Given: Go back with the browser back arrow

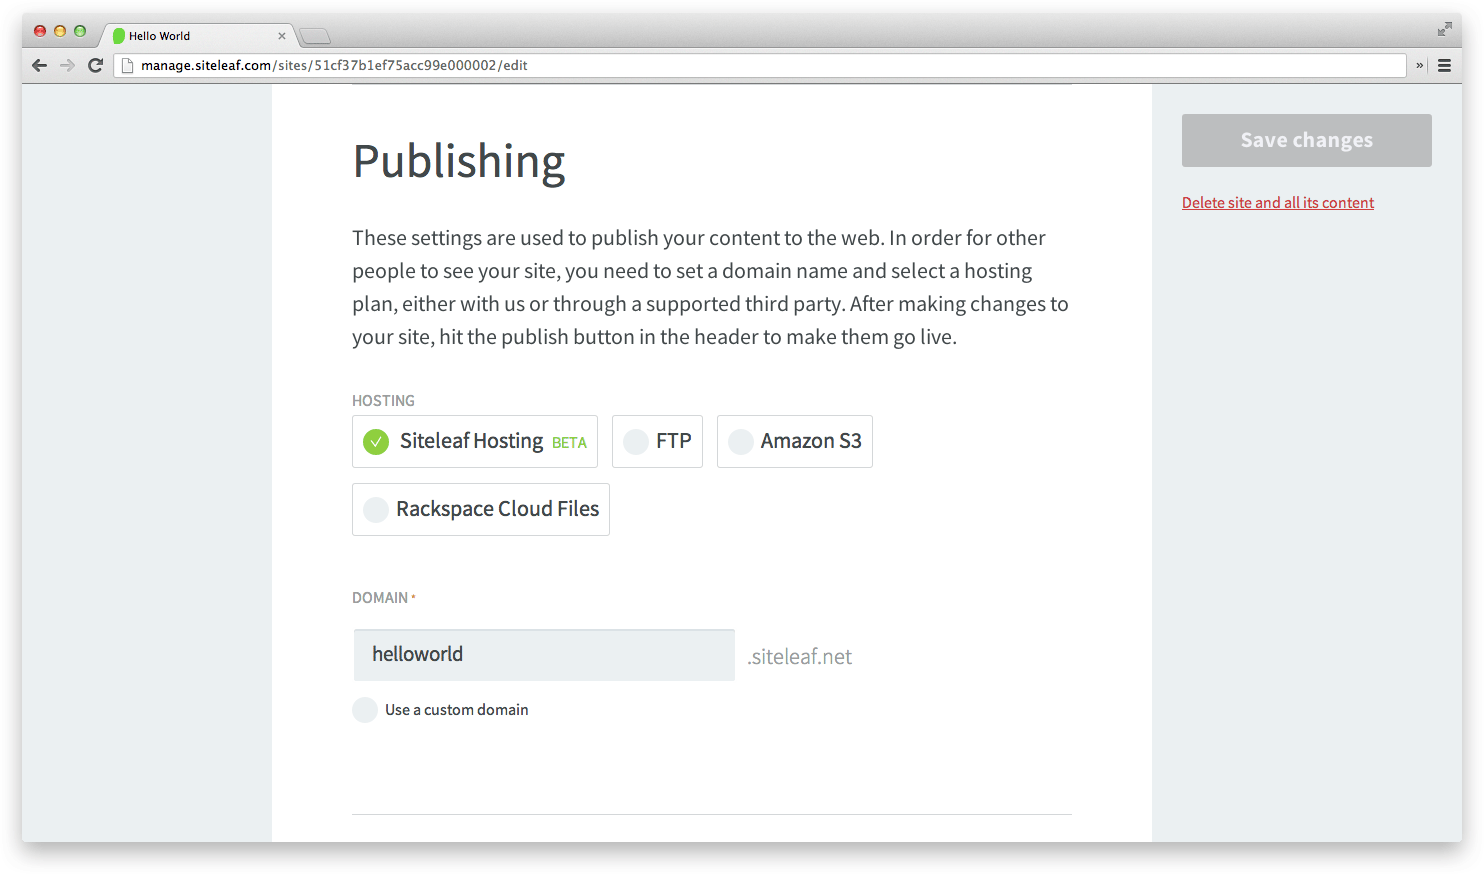Looking at the screenshot, I should [x=39, y=65].
